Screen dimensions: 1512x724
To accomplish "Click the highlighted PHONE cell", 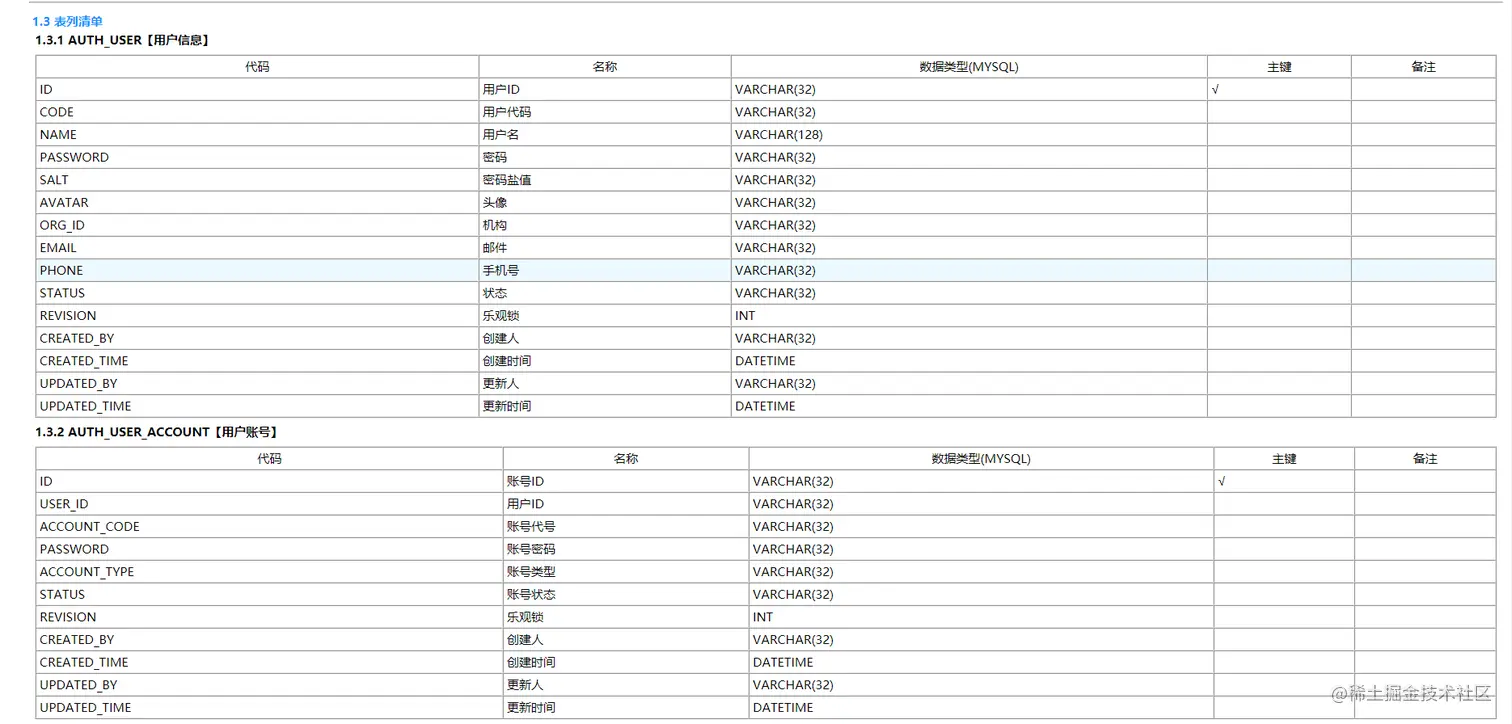I will pos(257,271).
